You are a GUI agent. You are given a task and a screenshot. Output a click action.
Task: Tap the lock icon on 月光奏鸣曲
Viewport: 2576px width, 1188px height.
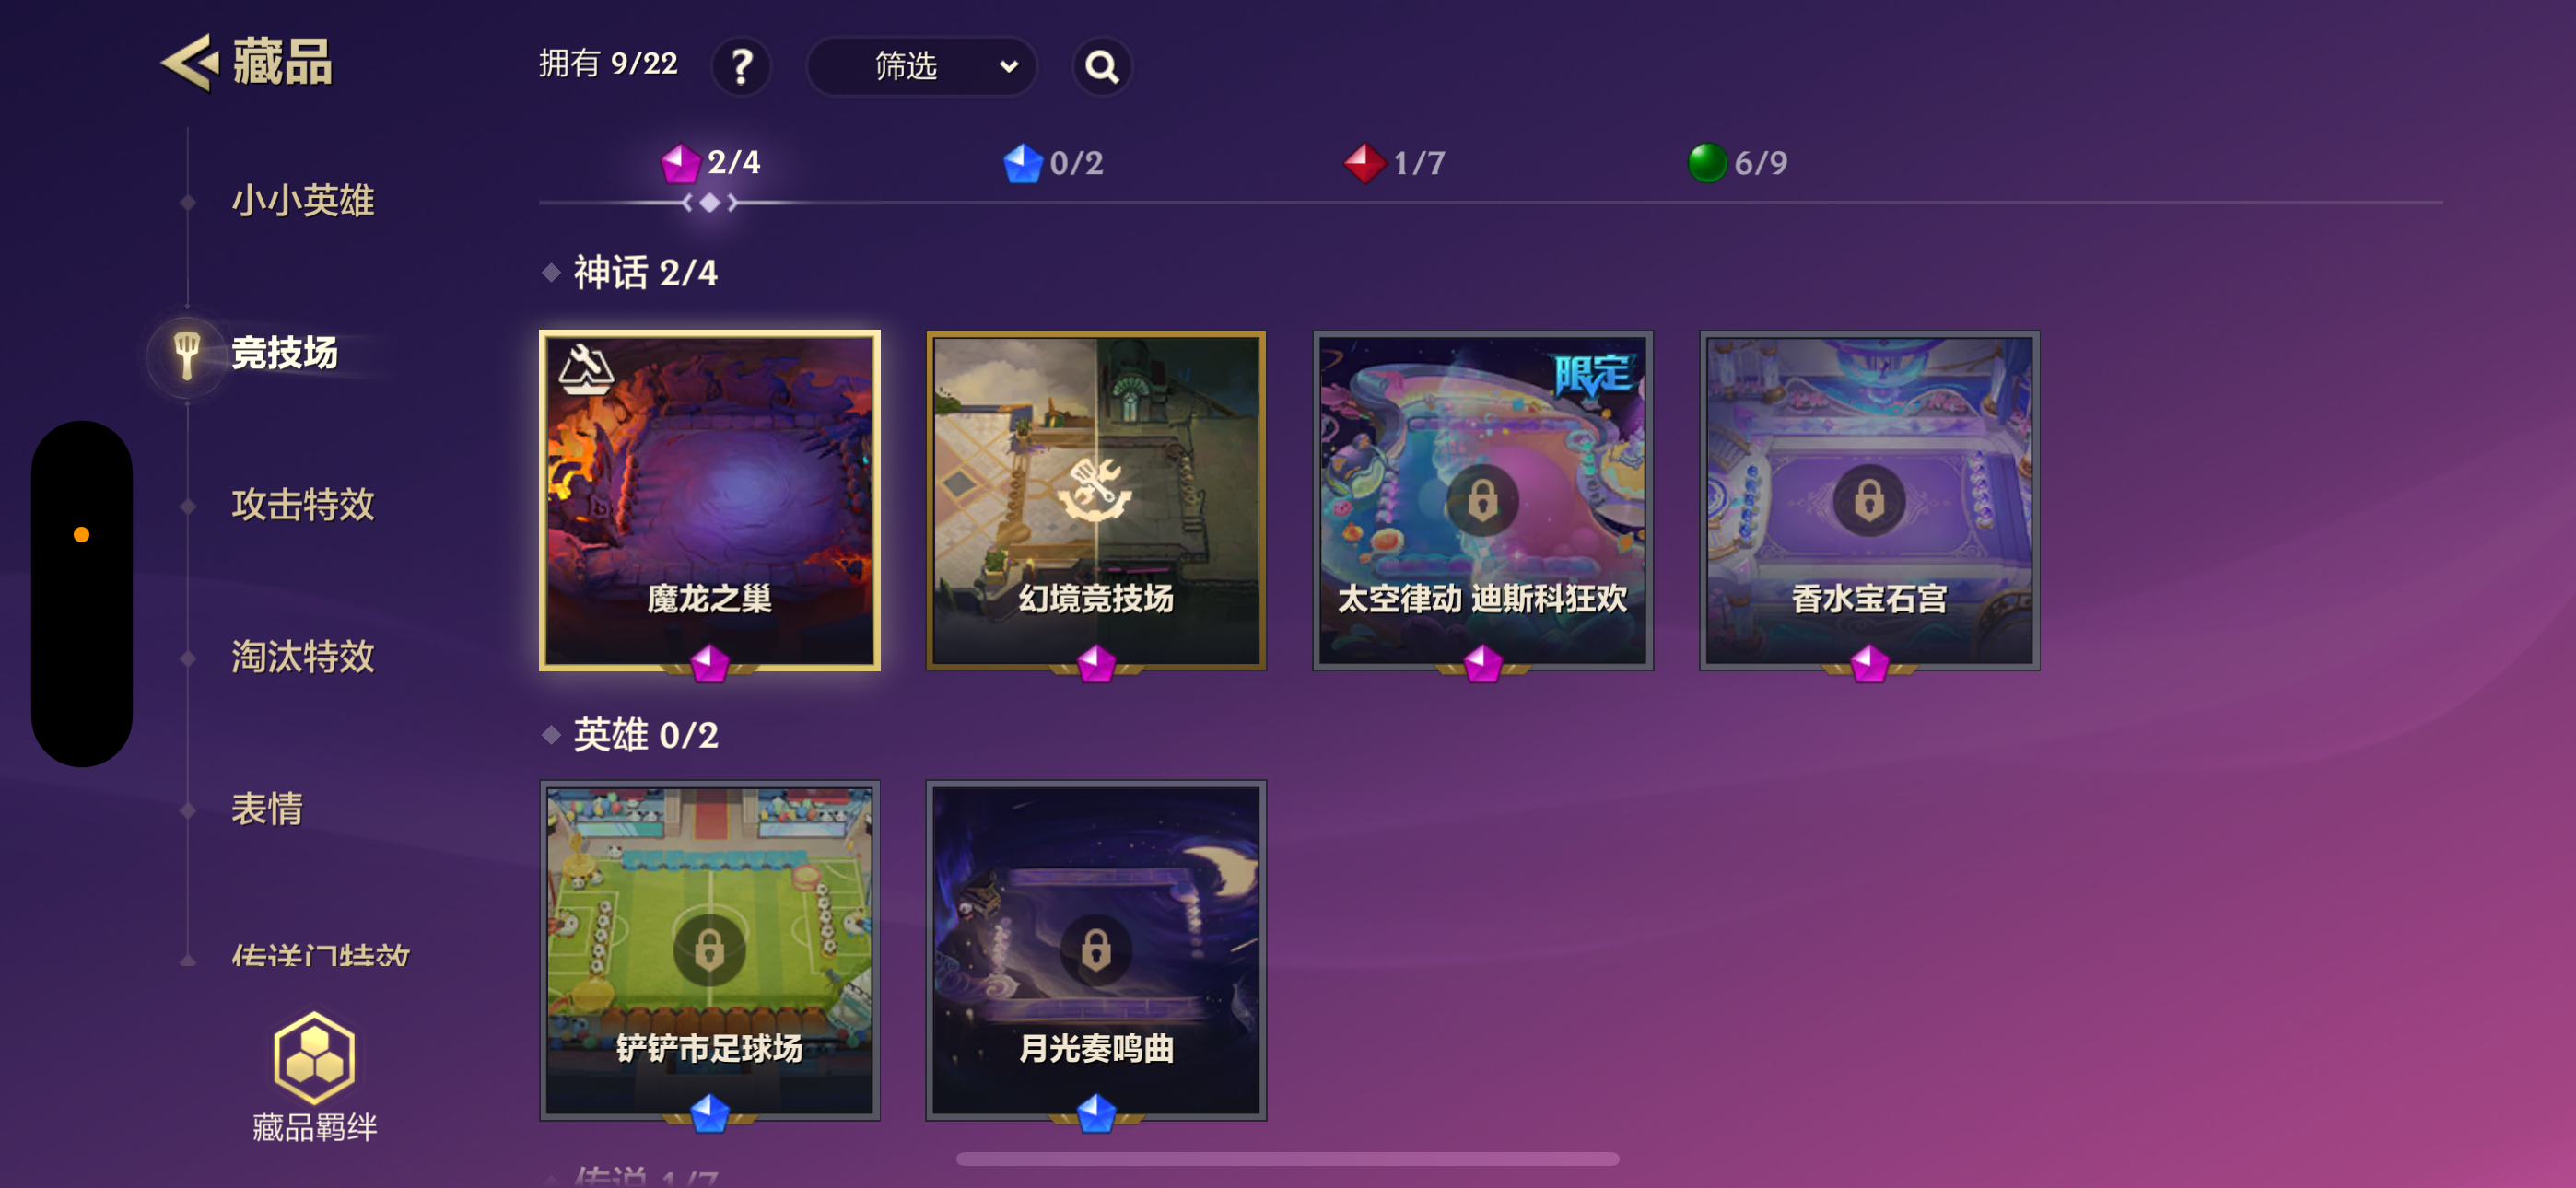coord(1096,950)
